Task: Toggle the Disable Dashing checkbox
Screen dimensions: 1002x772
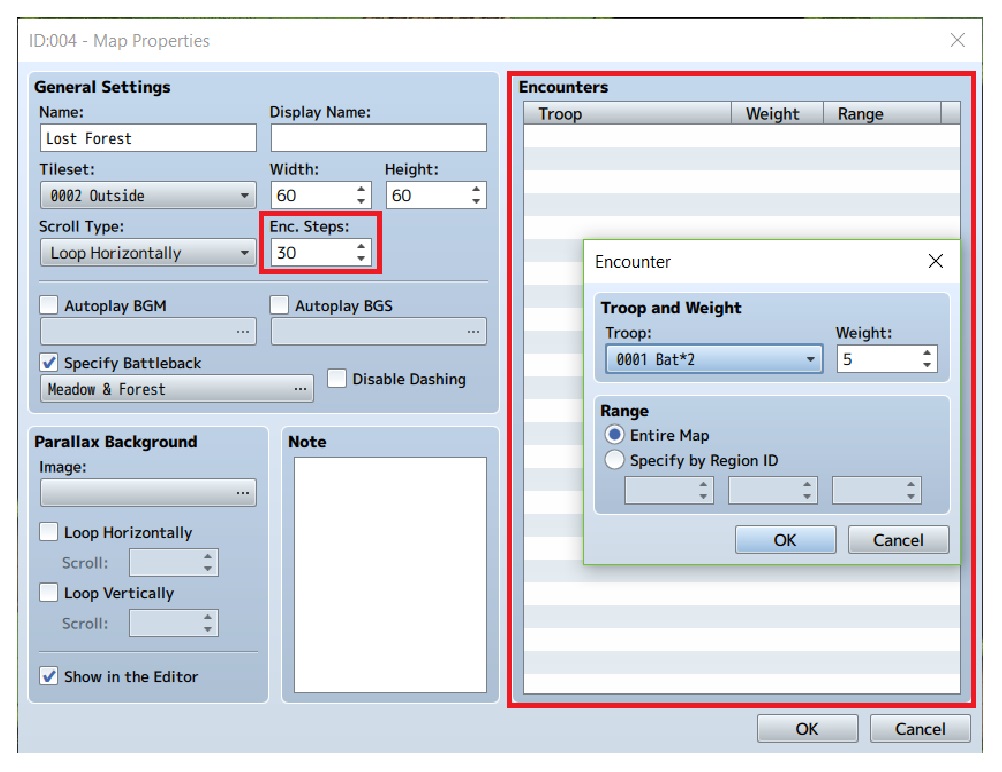Action: click(337, 378)
